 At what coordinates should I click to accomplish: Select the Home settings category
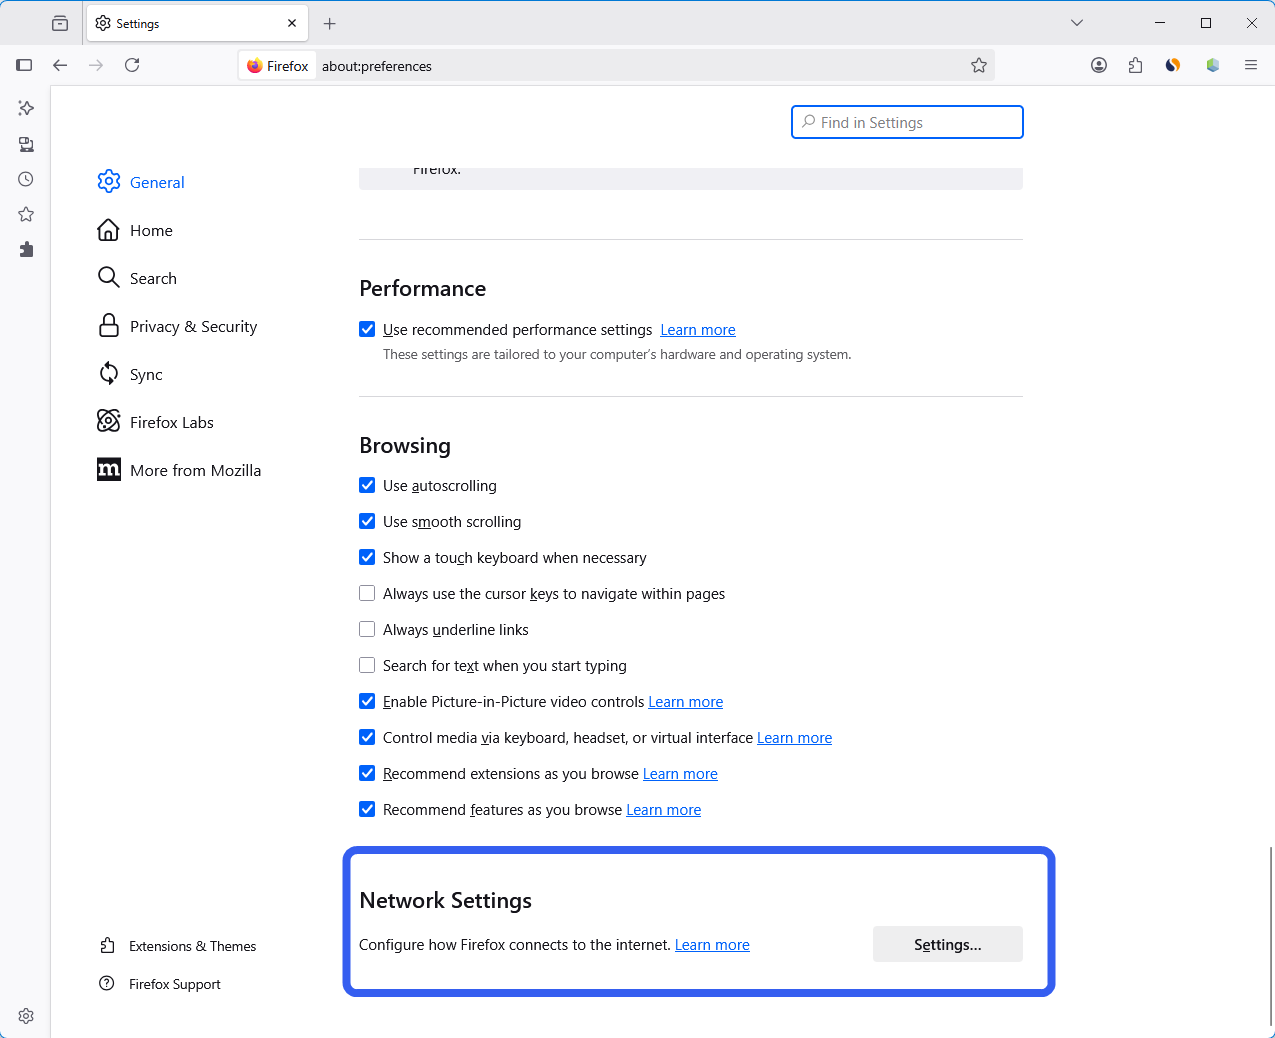[x=135, y=230]
